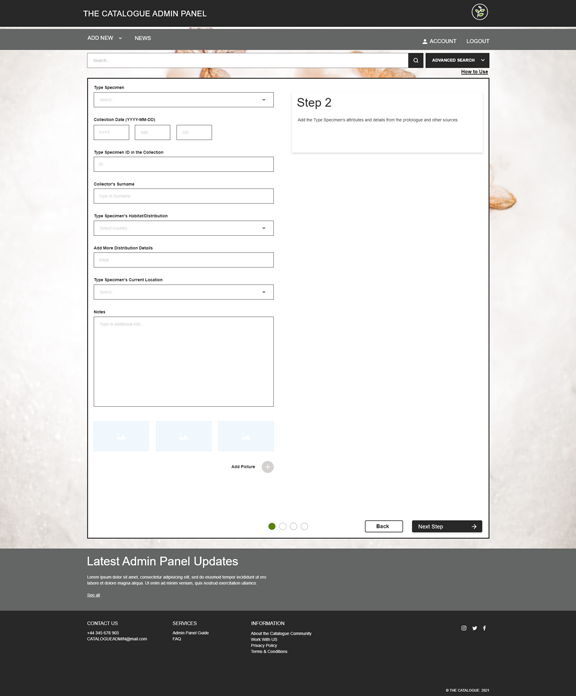576x696 pixels.
Task: Click the Collector's Surname input field
Action: pos(183,196)
